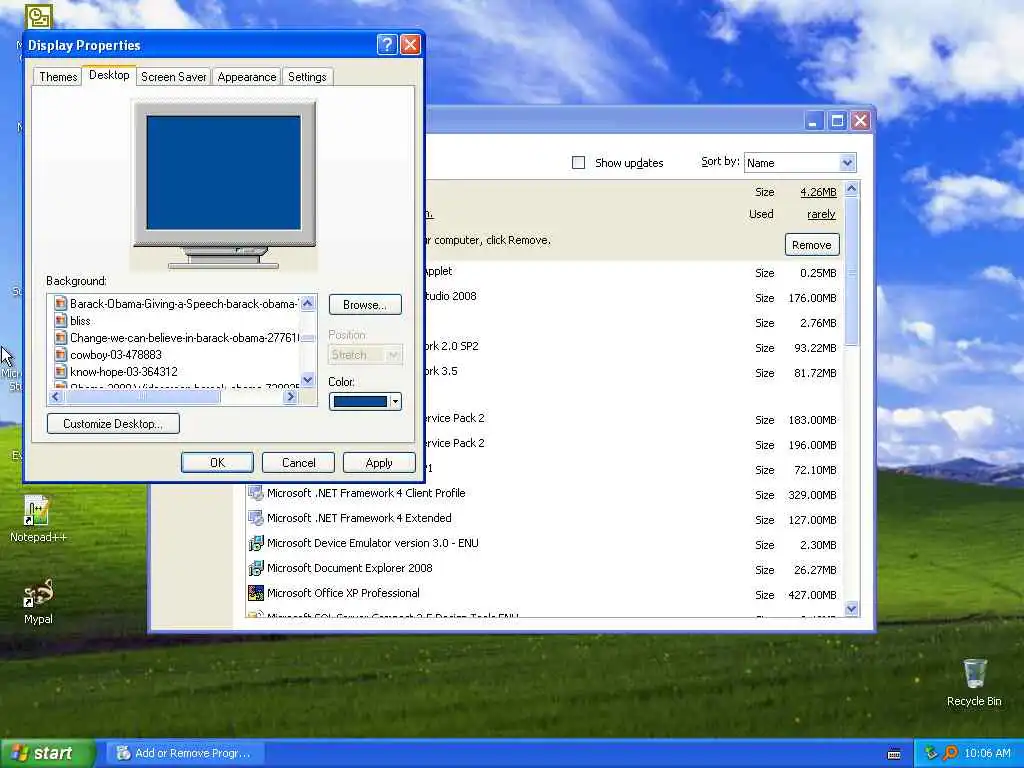Click Microsoft Document Explorer 2008 icon
This screenshot has height=768, width=1024.
click(x=255, y=568)
